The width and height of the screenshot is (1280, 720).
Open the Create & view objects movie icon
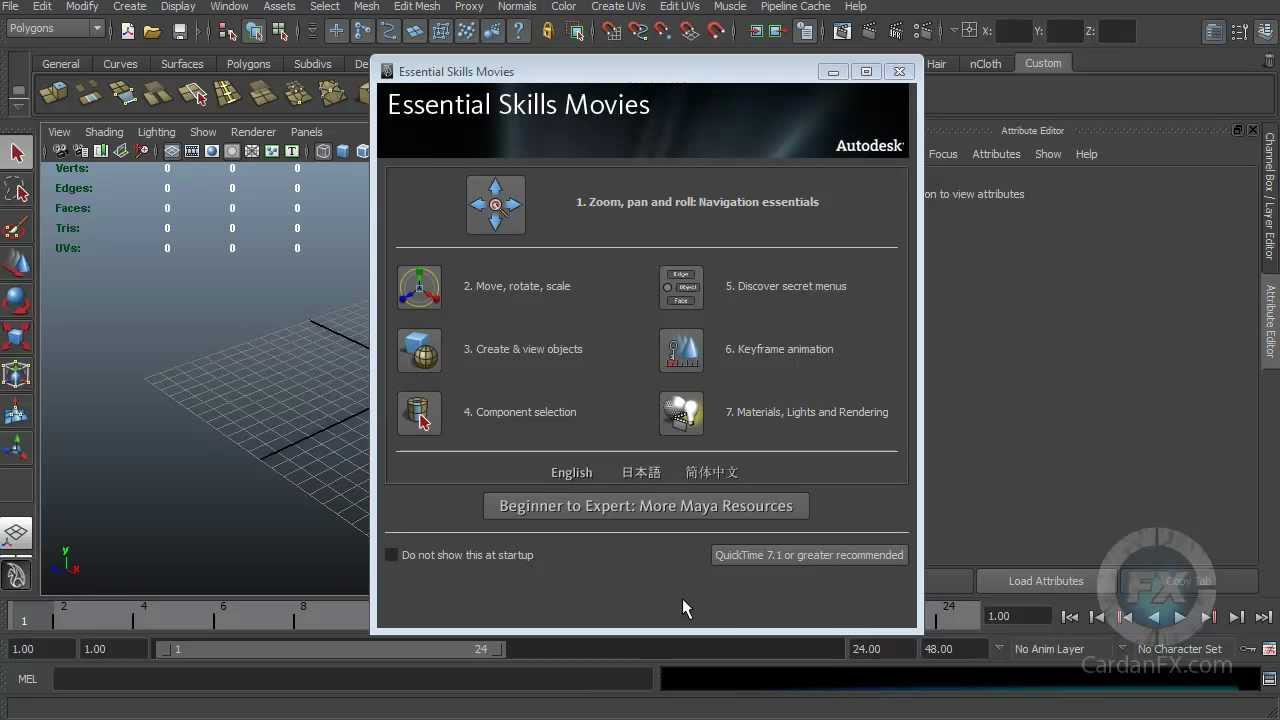[x=419, y=350]
